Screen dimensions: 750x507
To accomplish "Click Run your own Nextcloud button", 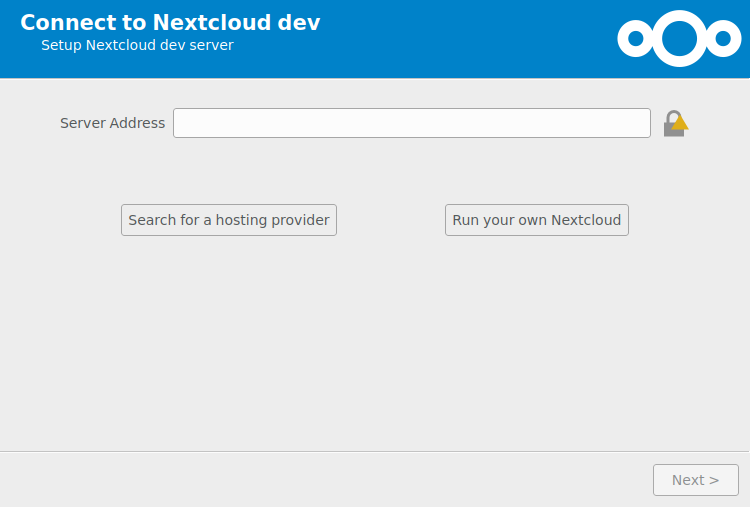I will [537, 220].
